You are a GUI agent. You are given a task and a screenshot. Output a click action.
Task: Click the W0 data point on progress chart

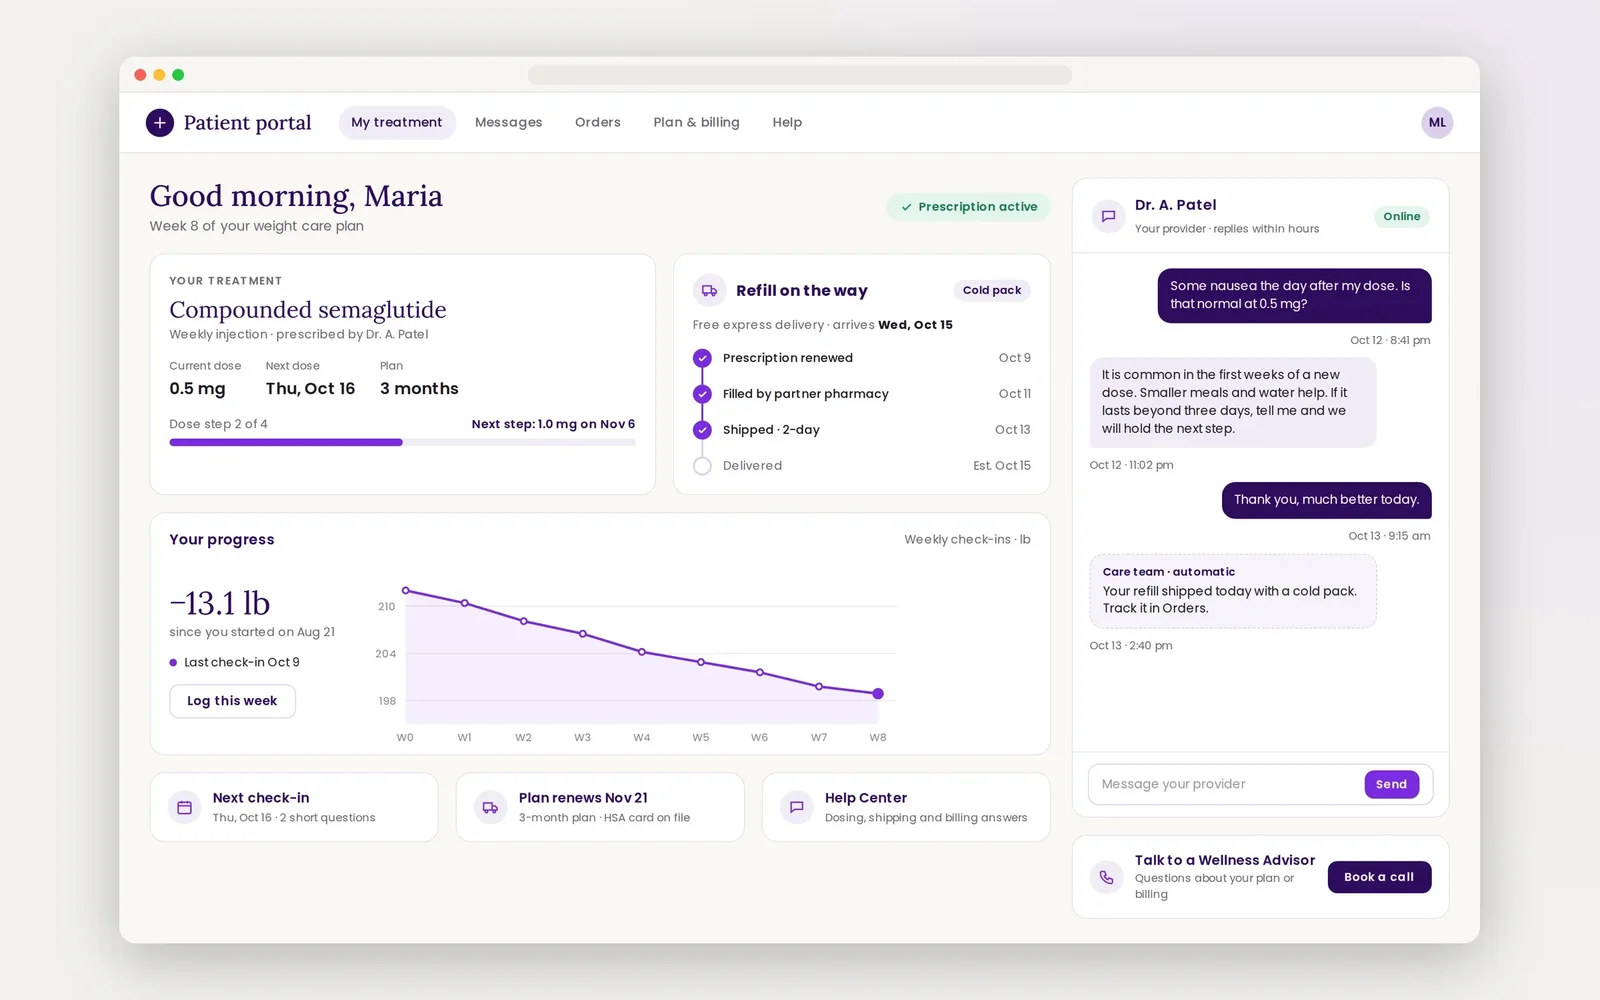[x=406, y=591]
